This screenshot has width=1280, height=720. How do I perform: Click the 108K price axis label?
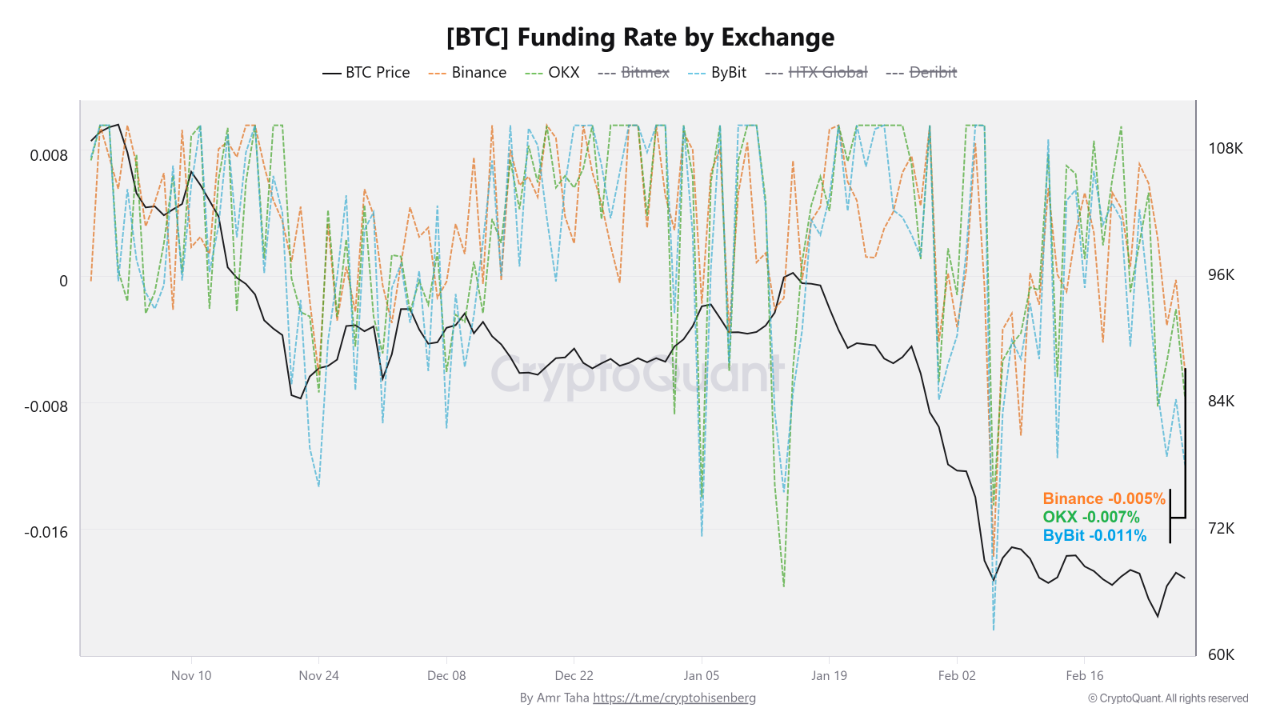[x=1225, y=148]
